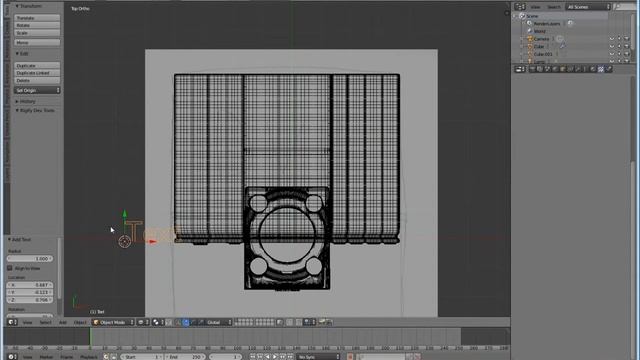Viewport: 640px width, 360px height.
Task: Toggle the Align to View checkbox
Action: pos(10,268)
